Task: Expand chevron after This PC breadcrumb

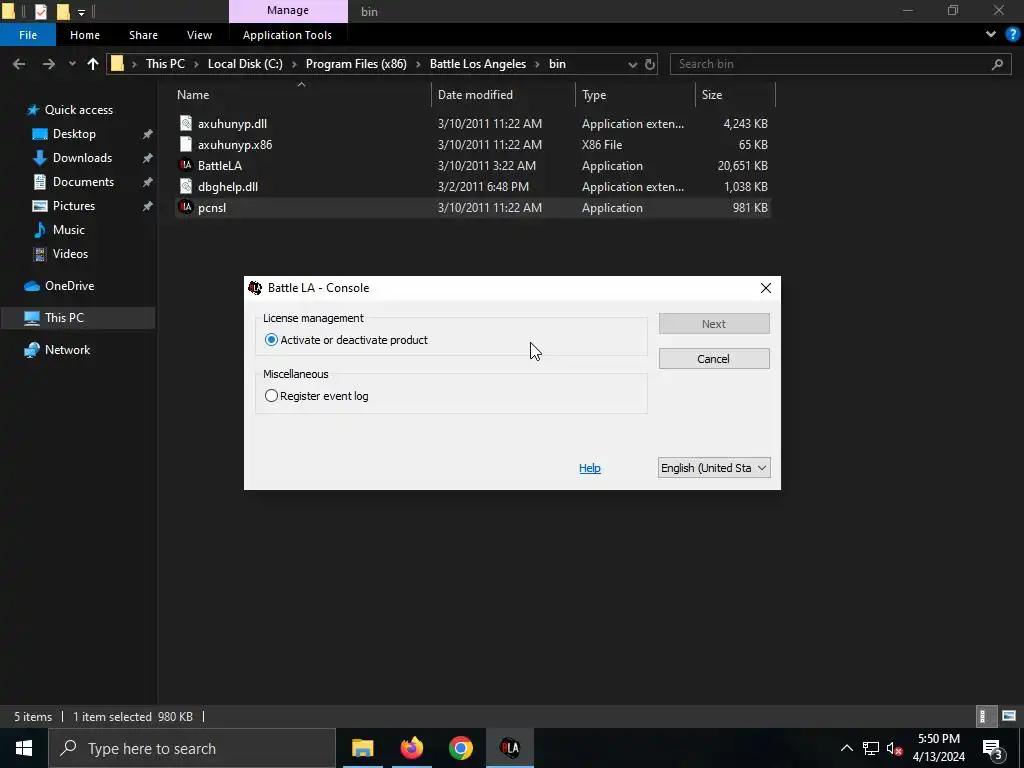Action: [x=196, y=64]
